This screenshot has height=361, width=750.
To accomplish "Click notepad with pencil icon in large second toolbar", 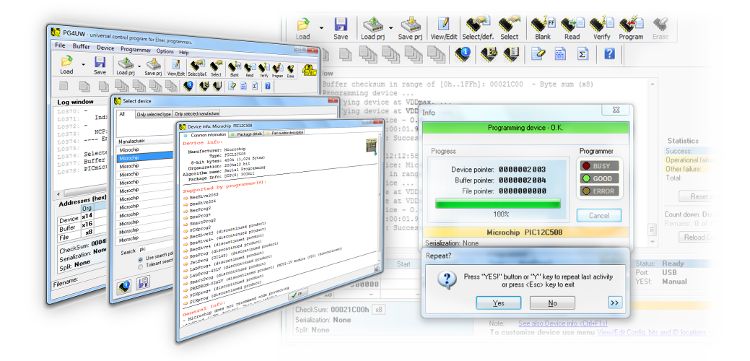I will click(538, 54).
